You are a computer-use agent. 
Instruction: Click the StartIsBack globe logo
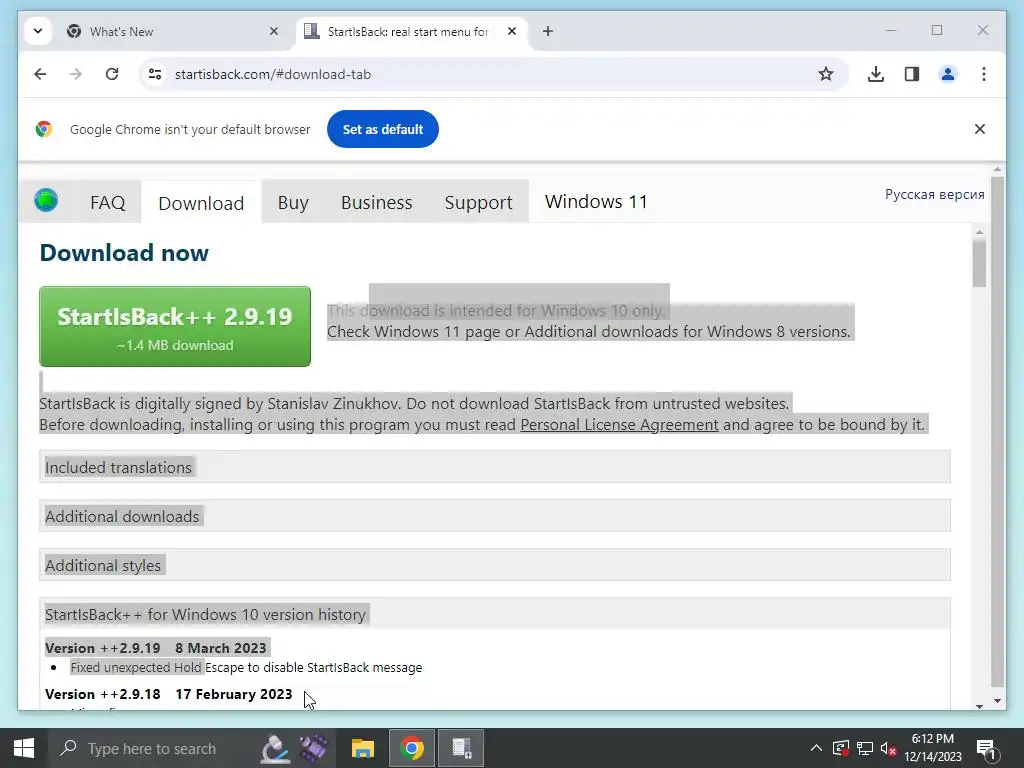click(x=46, y=200)
